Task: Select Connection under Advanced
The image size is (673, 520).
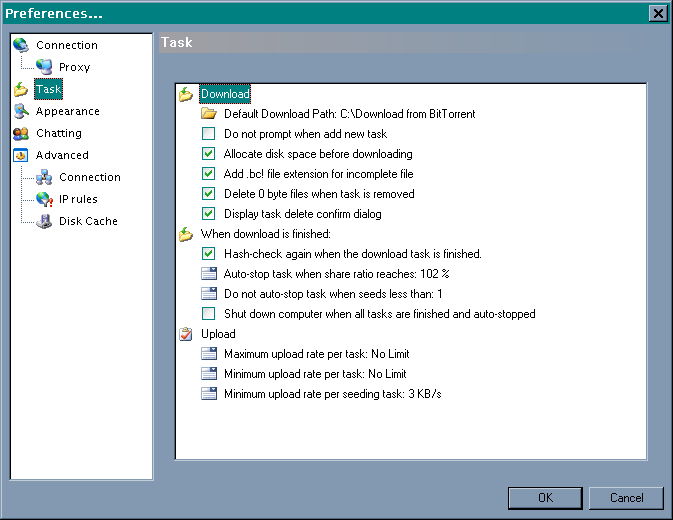Action: pos(89,177)
